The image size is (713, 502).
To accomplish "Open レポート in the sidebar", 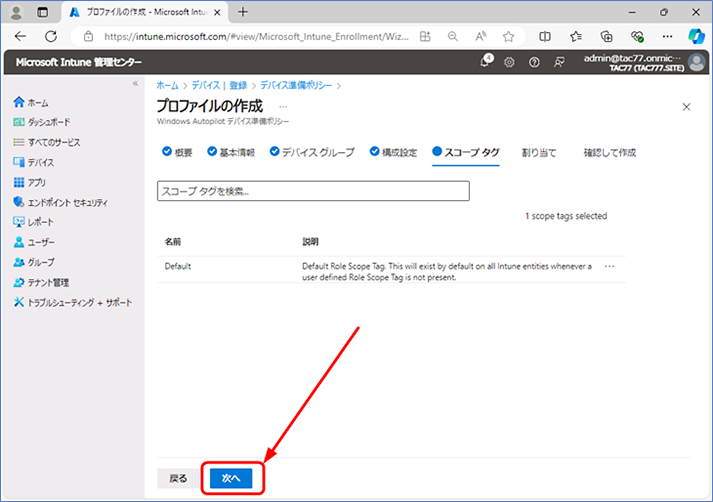I will (x=34, y=222).
